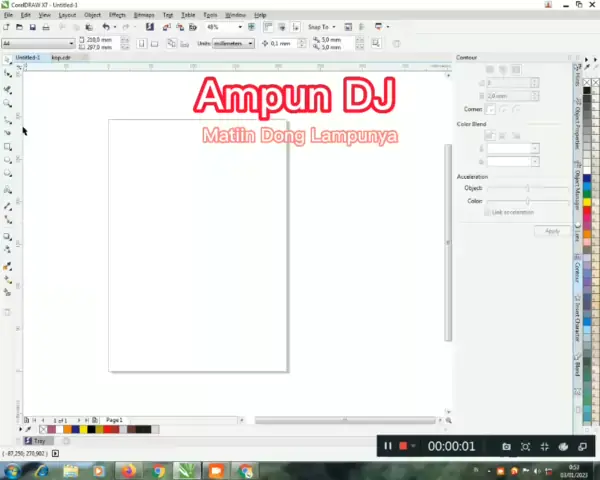600x480 pixels.
Task: Enable the Link acceleration checkbox
Action: [487, 212]
